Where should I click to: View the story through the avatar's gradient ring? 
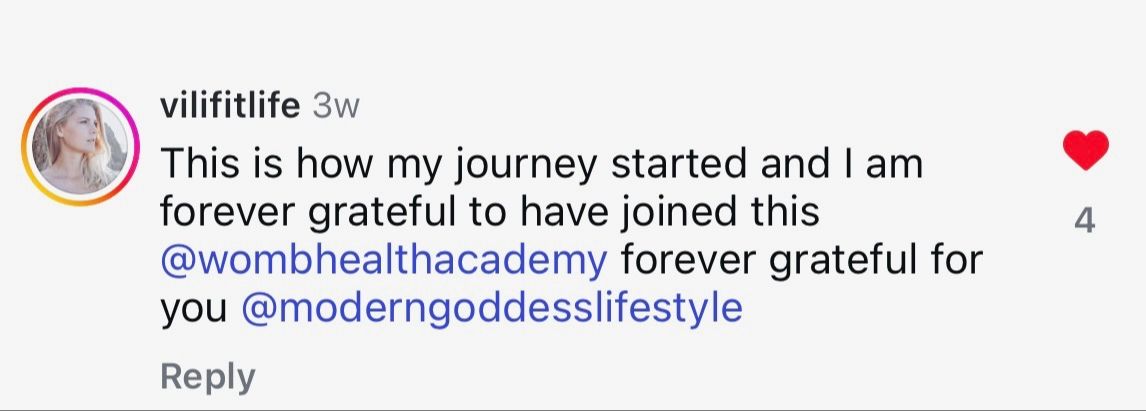point(80,146)
